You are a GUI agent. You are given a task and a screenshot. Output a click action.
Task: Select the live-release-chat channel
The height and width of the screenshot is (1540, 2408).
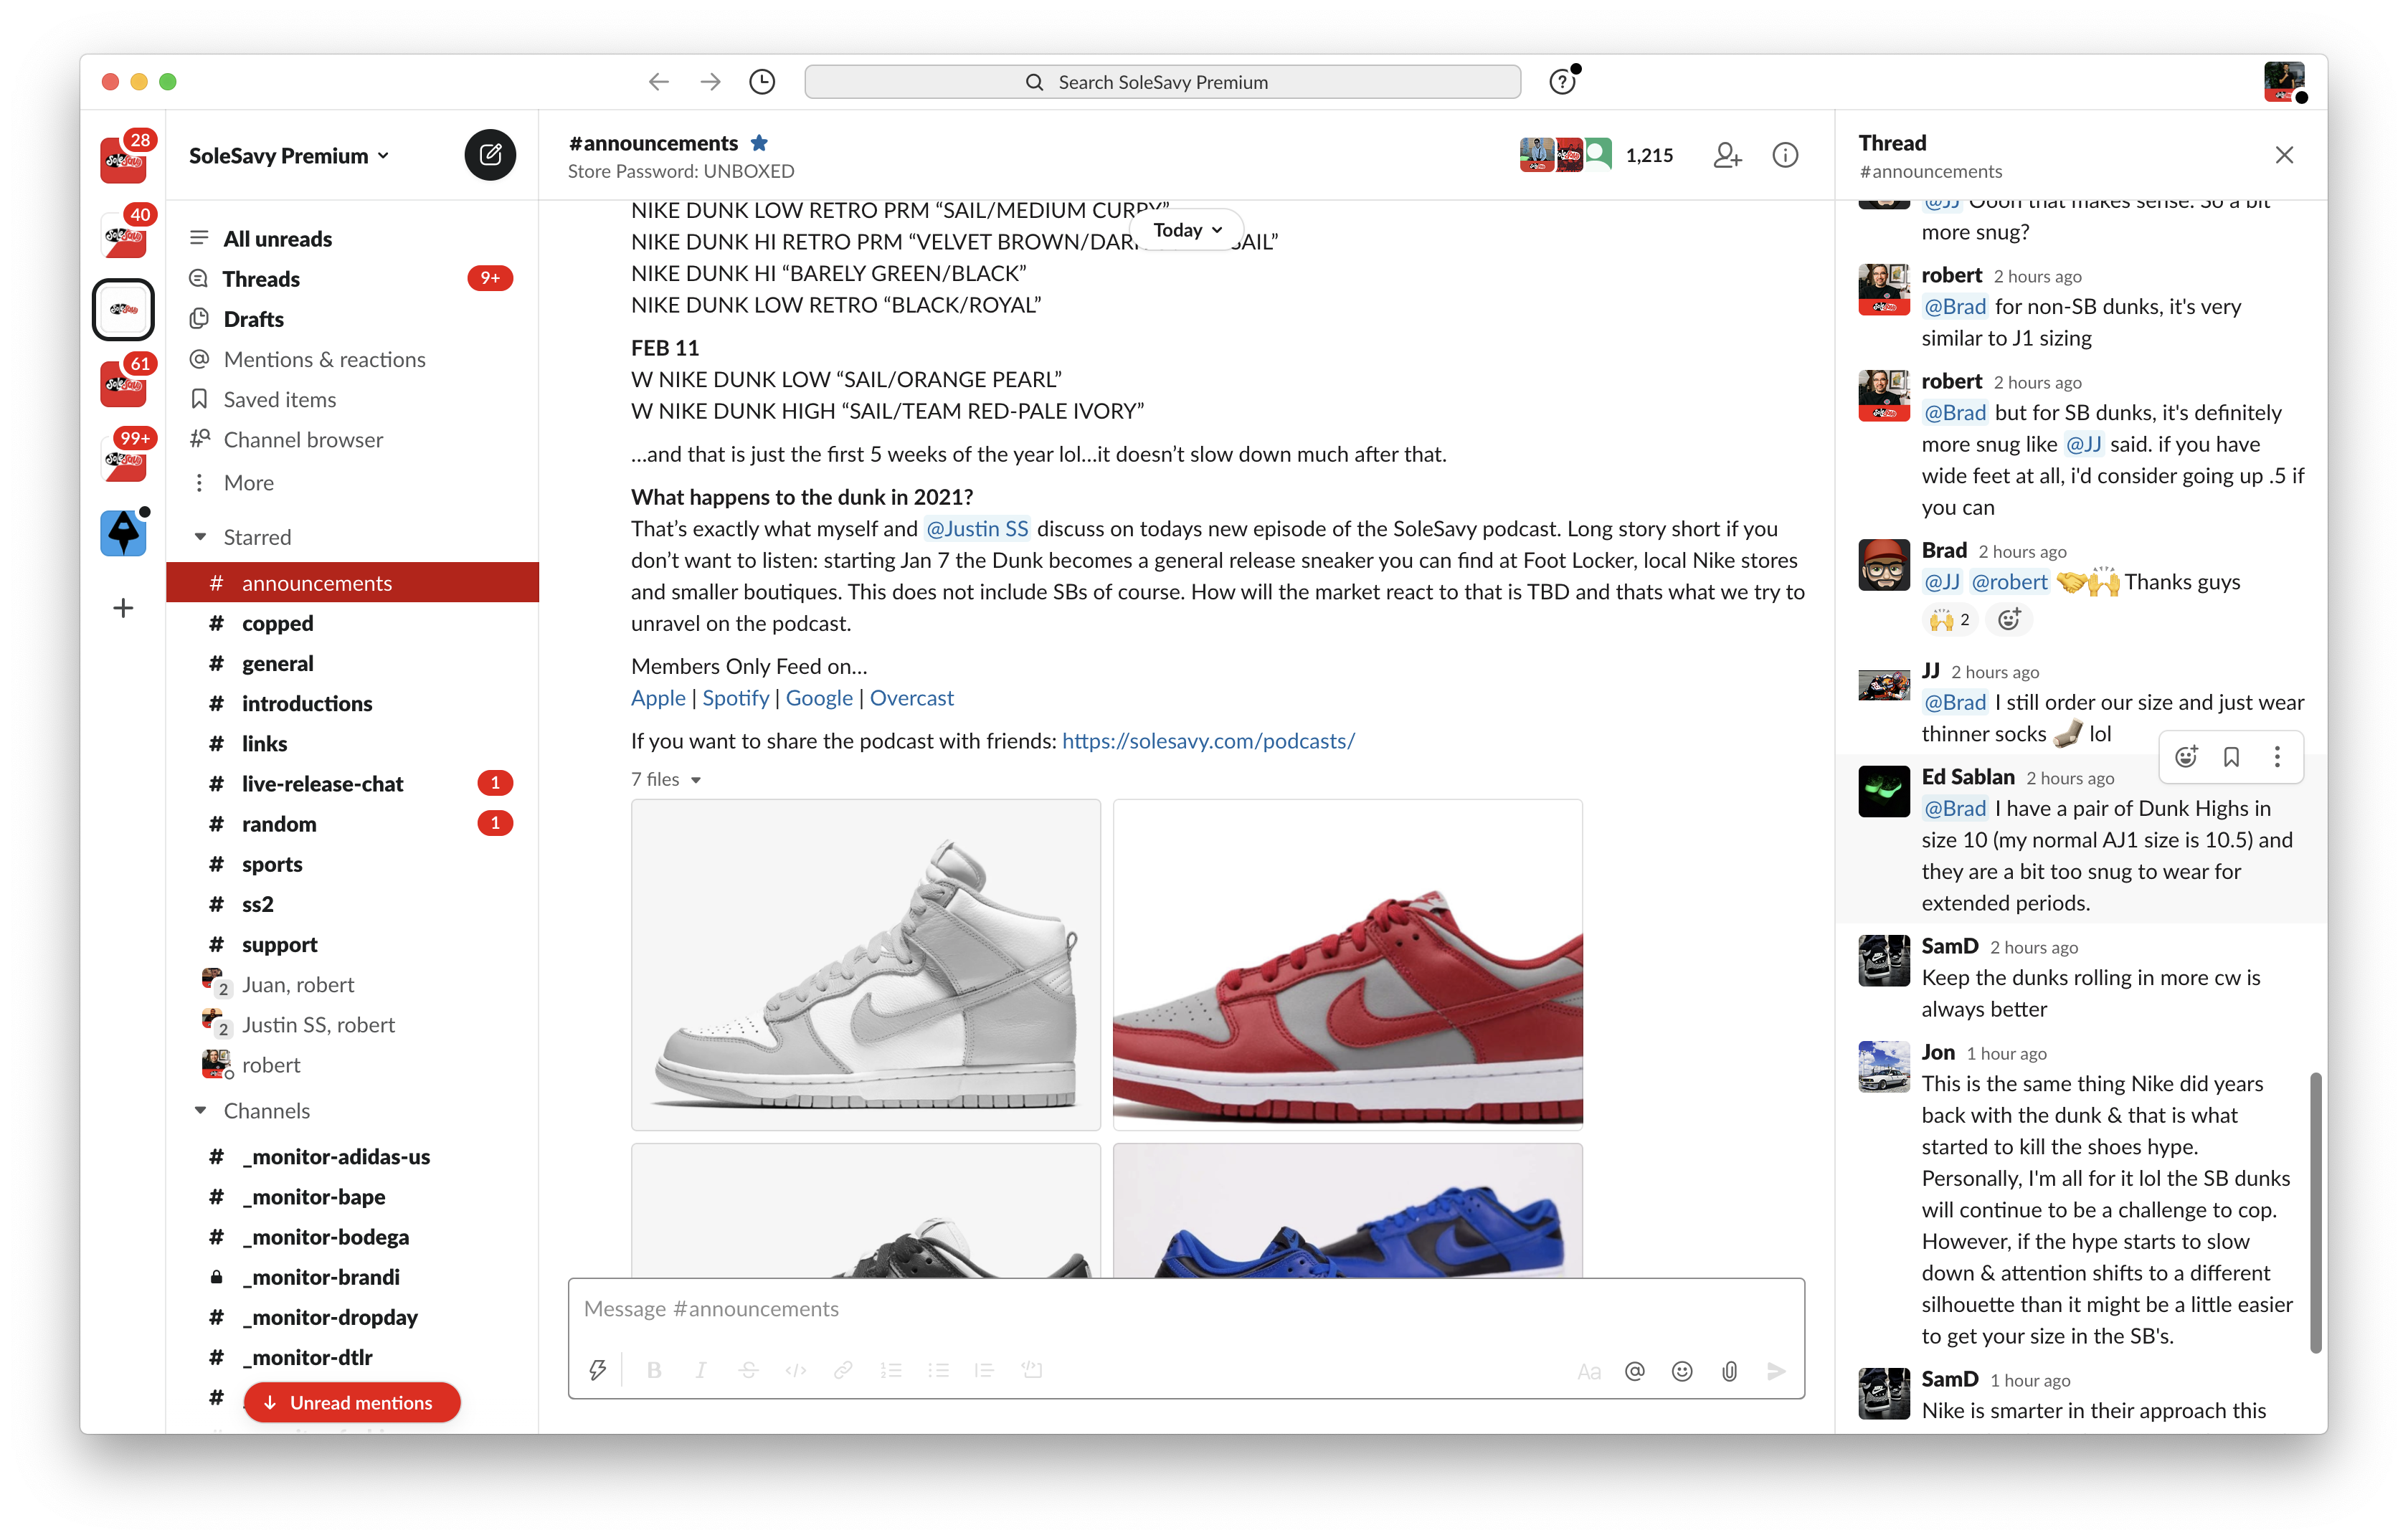(x=322, y=784)
